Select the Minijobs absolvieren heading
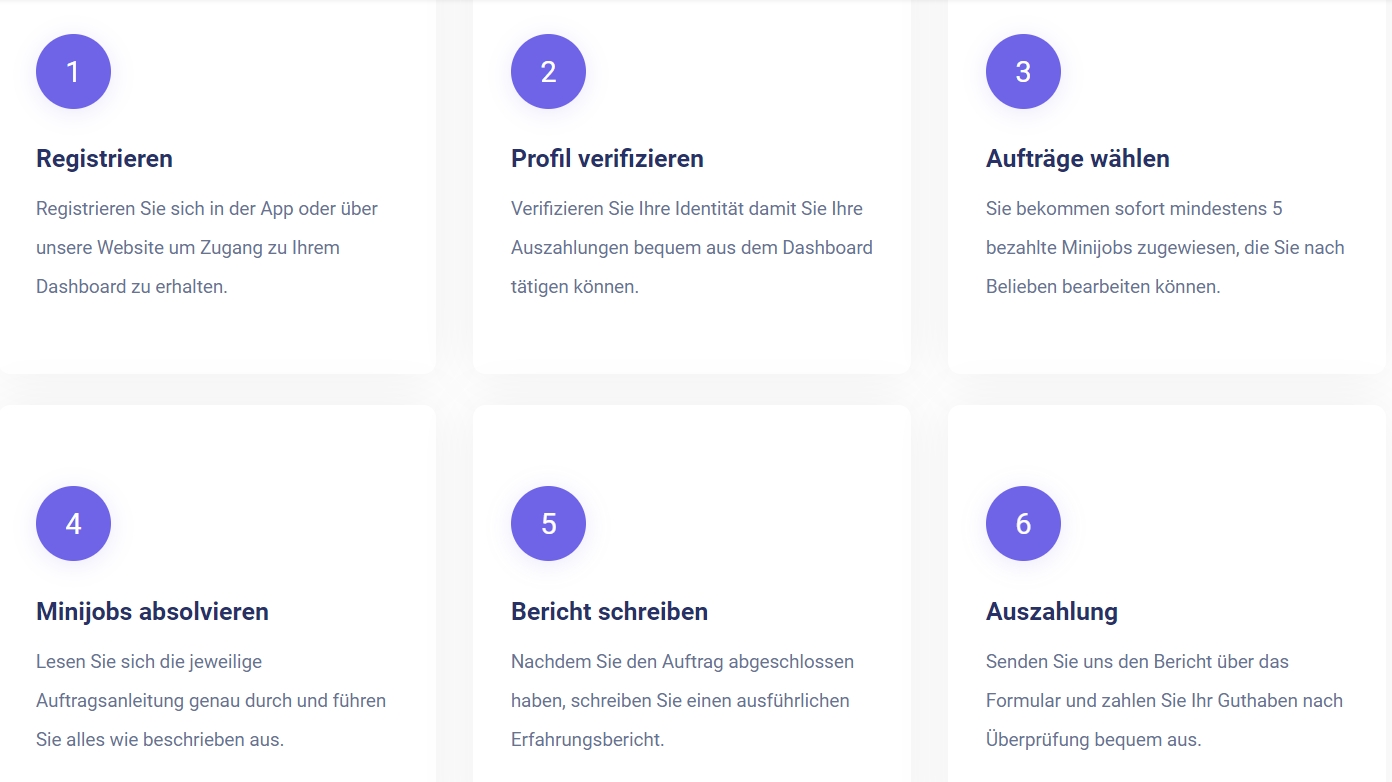 click(152, 611)
